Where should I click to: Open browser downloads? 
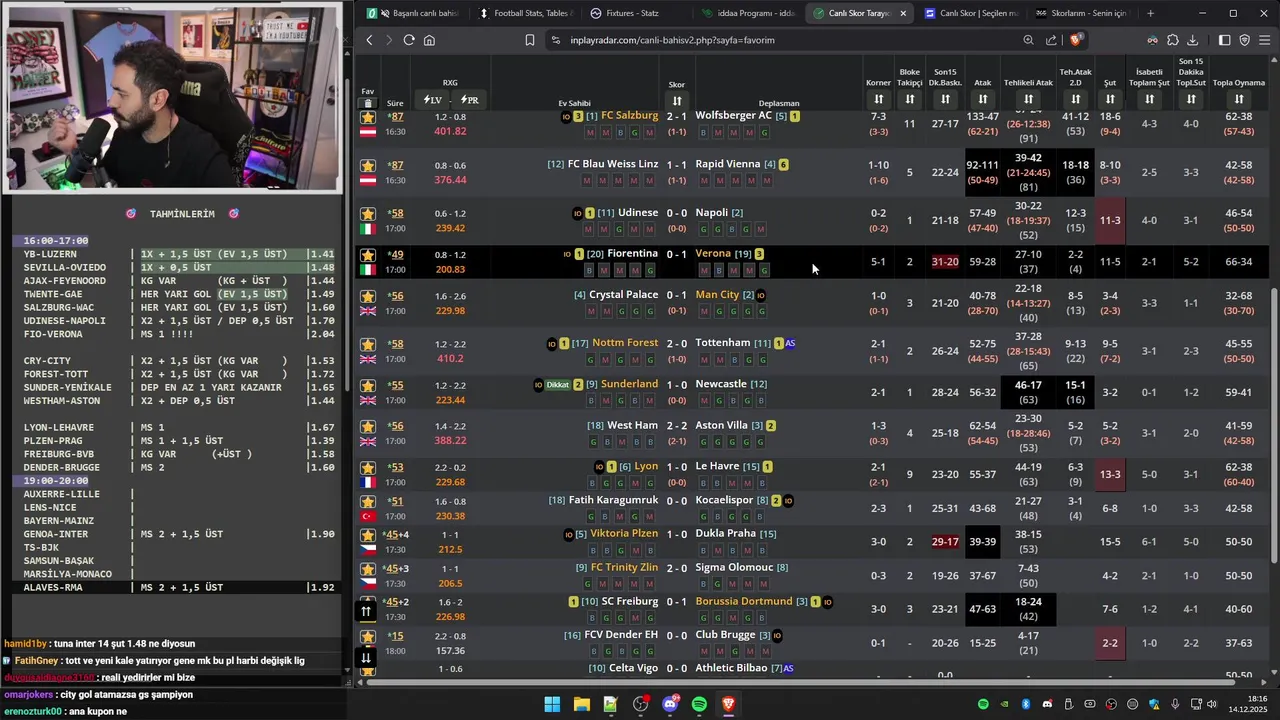1192,40
